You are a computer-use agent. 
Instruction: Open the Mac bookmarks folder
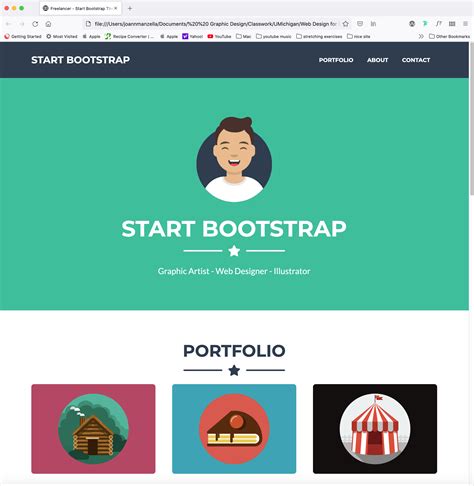click(x=244, y=36)
